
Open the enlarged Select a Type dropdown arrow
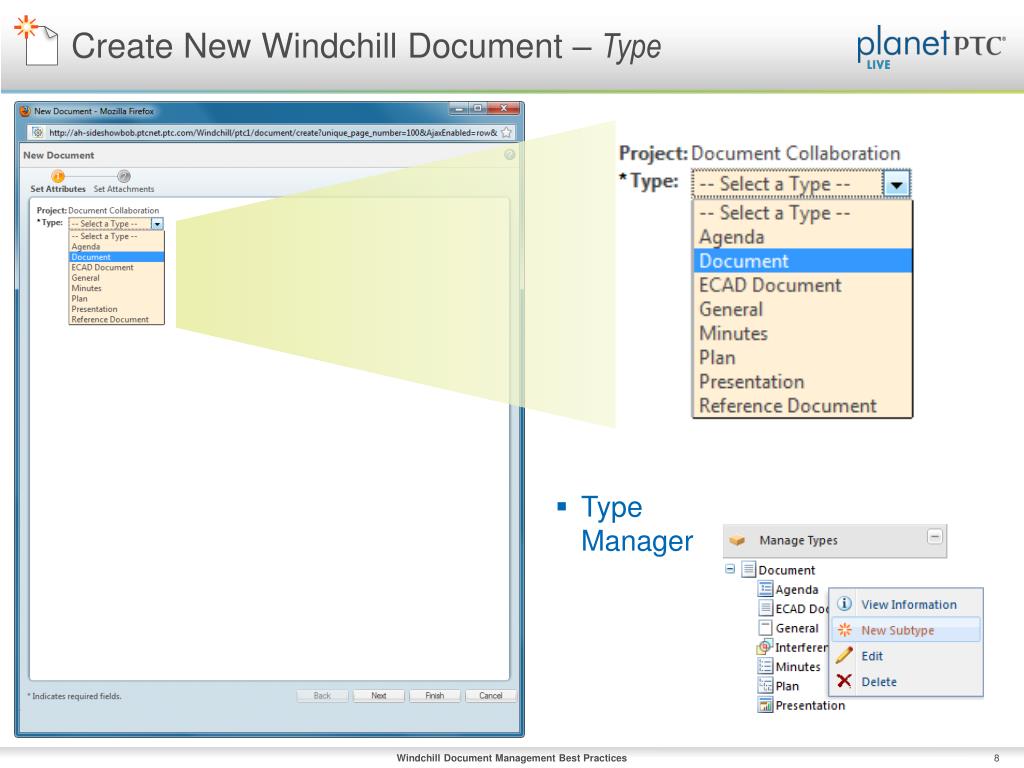pyautogui.click(x=896, y=184)
